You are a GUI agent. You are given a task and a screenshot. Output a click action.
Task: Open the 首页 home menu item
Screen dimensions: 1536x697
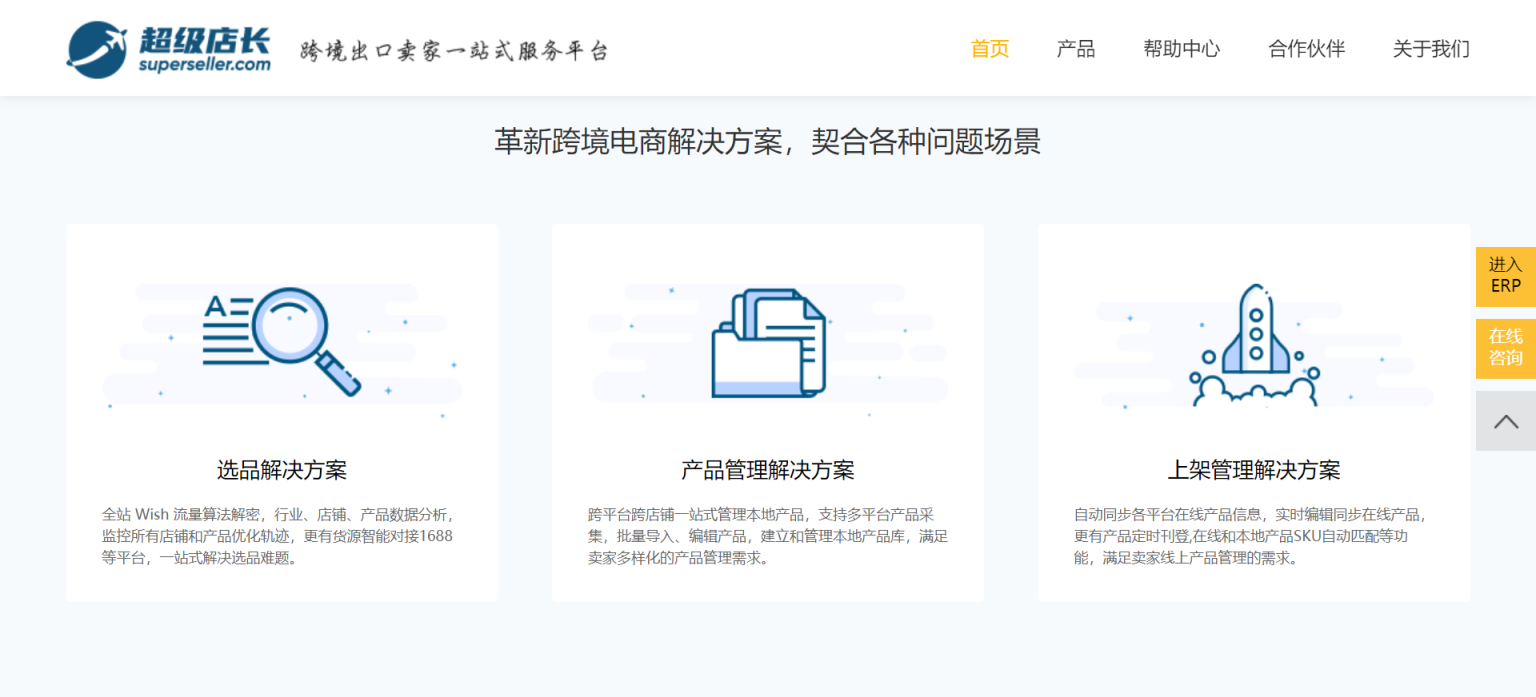pyautogui.click(x=989, y=49)
